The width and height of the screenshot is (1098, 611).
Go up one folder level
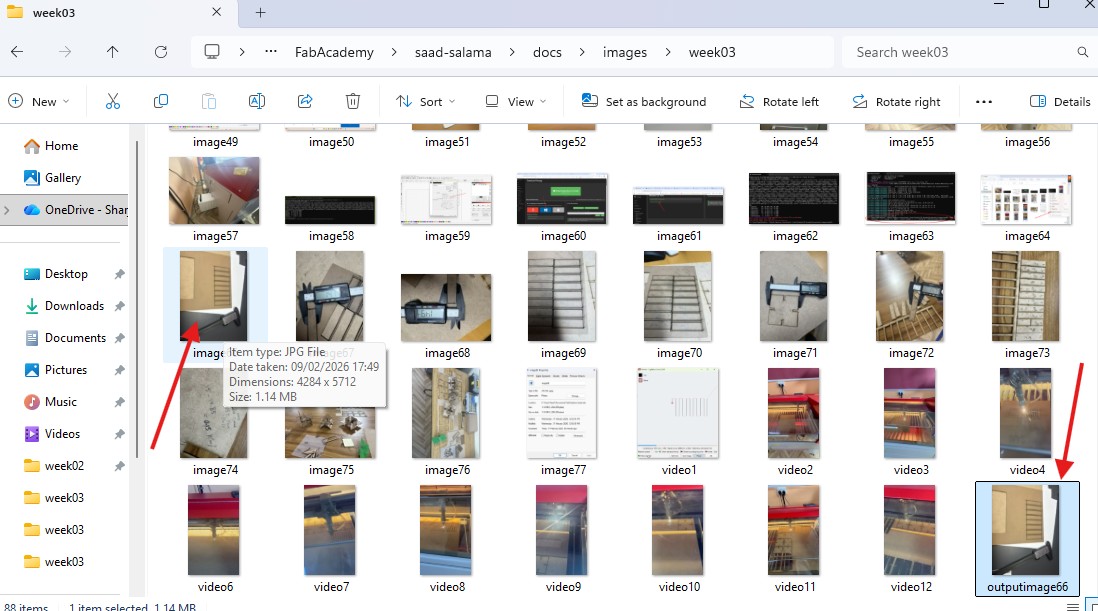(112, 52)
